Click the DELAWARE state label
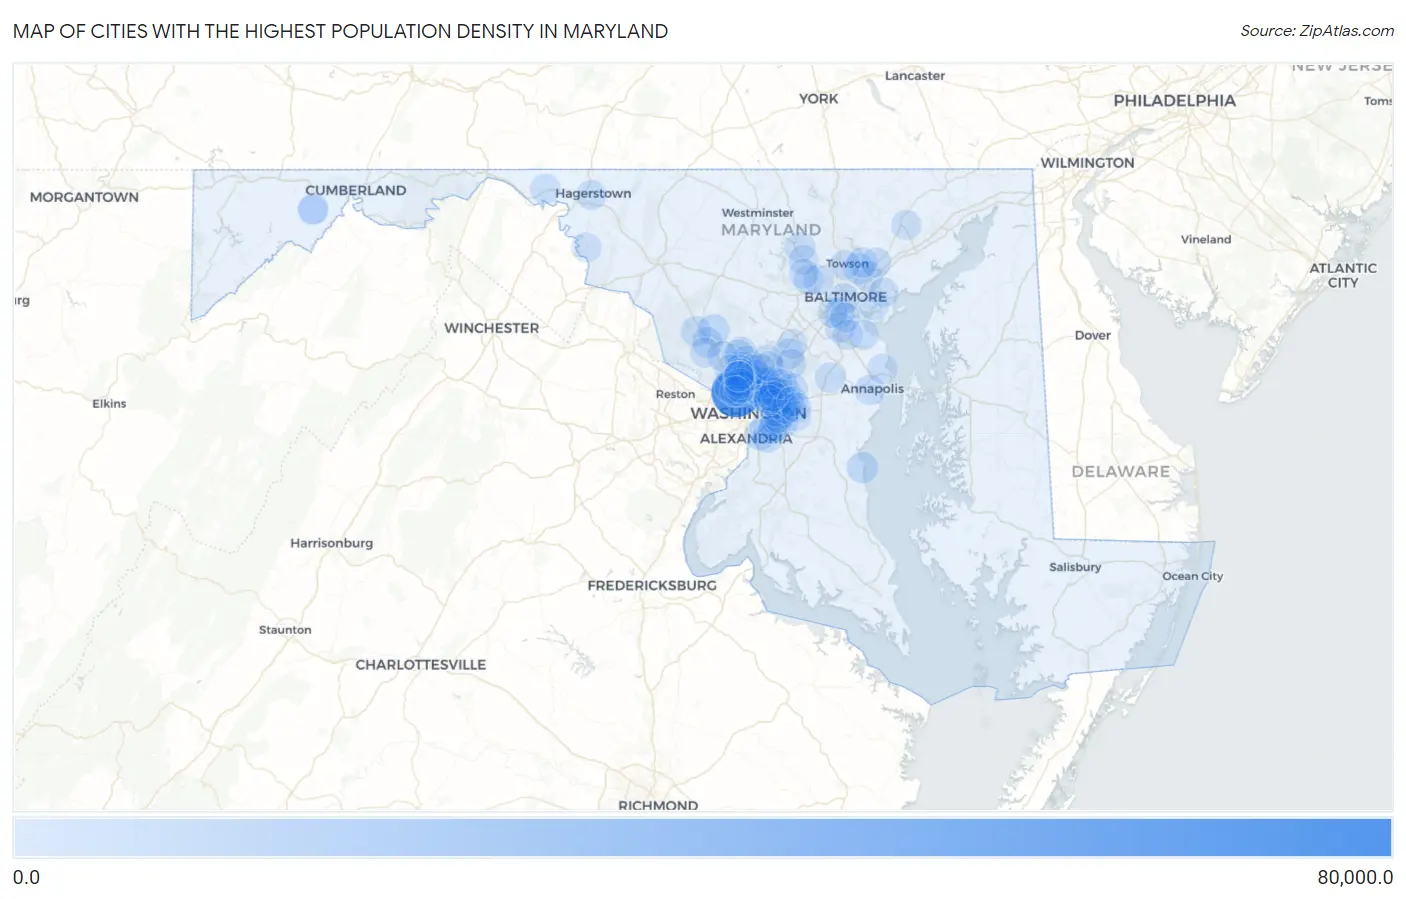 click(x=1120, y=472)
